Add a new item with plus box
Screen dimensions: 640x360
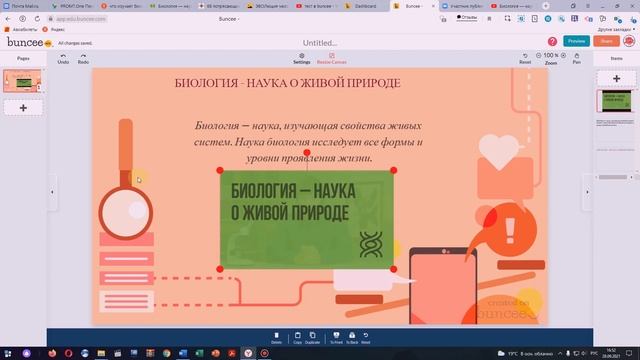tap(616, 78)
